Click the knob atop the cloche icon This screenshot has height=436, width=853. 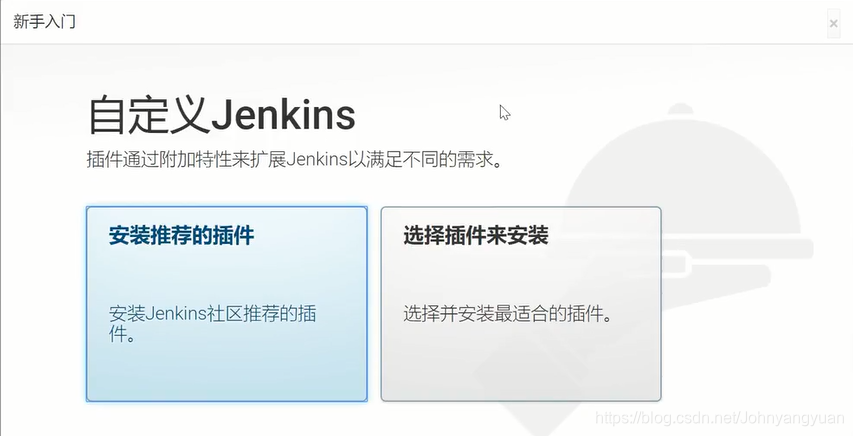(x=681, y=109)
